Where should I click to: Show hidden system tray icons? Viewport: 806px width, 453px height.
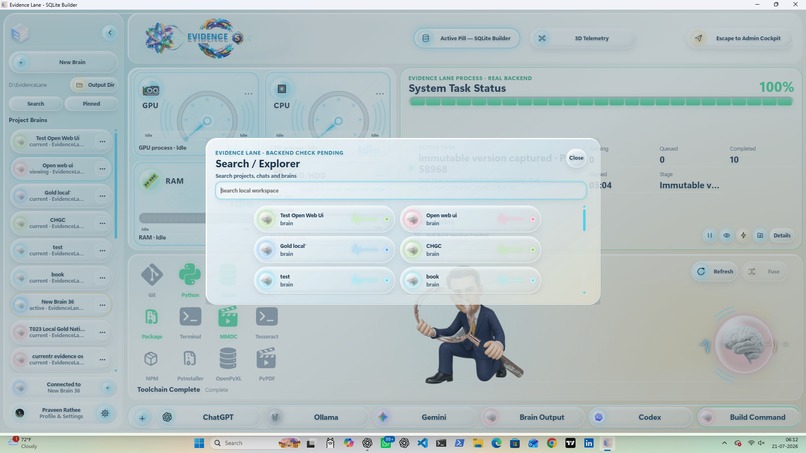coord(724,443)
